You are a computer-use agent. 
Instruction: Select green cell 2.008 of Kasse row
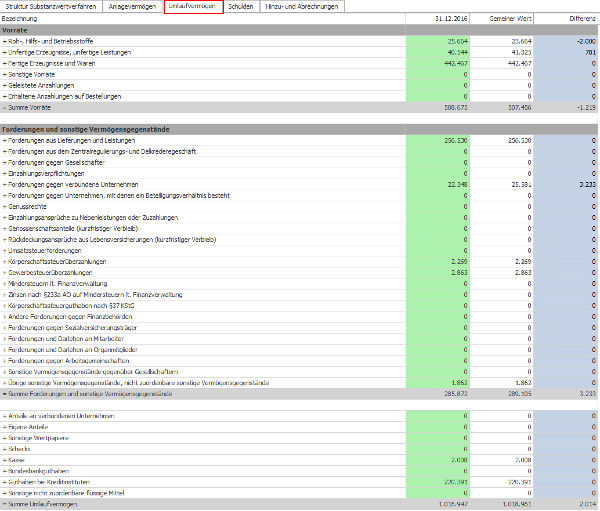click(438, 460)
